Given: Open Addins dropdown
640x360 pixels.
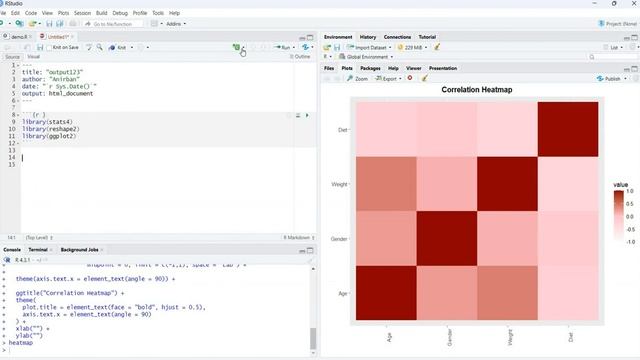Looking at the screenshot, I should [176, 24].
